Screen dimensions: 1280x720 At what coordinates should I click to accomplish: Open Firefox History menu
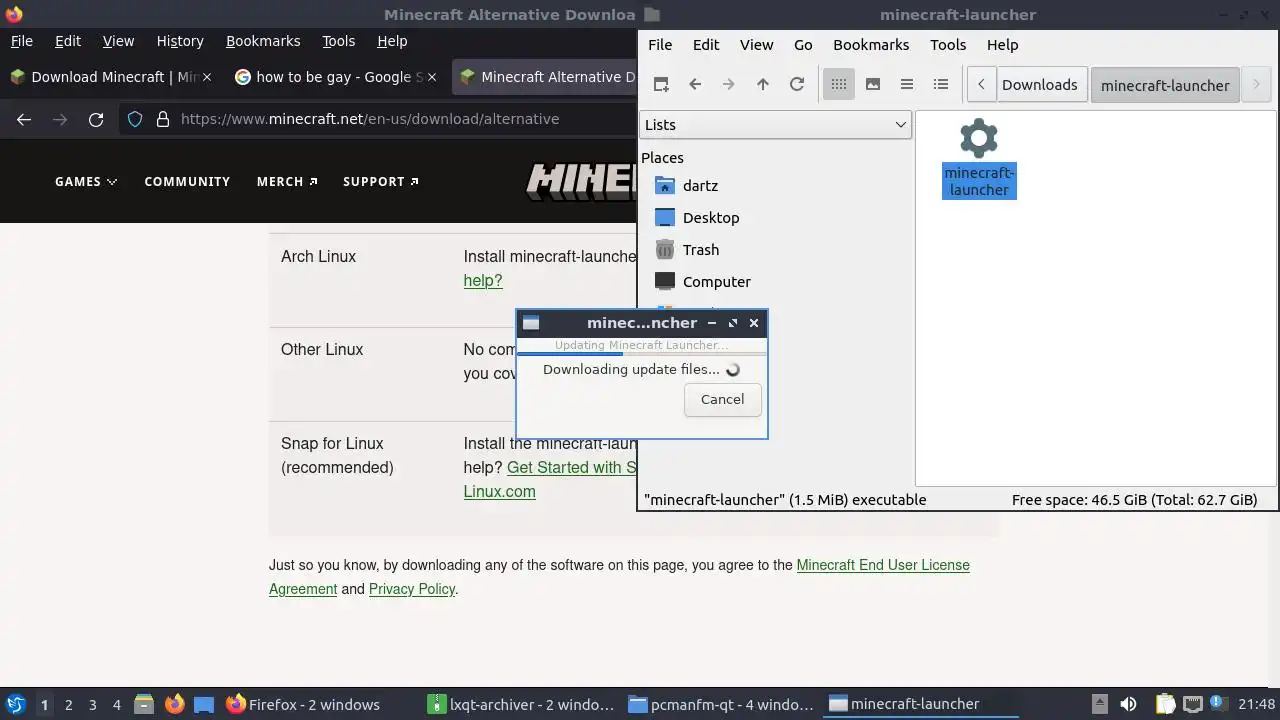(180, 41)
